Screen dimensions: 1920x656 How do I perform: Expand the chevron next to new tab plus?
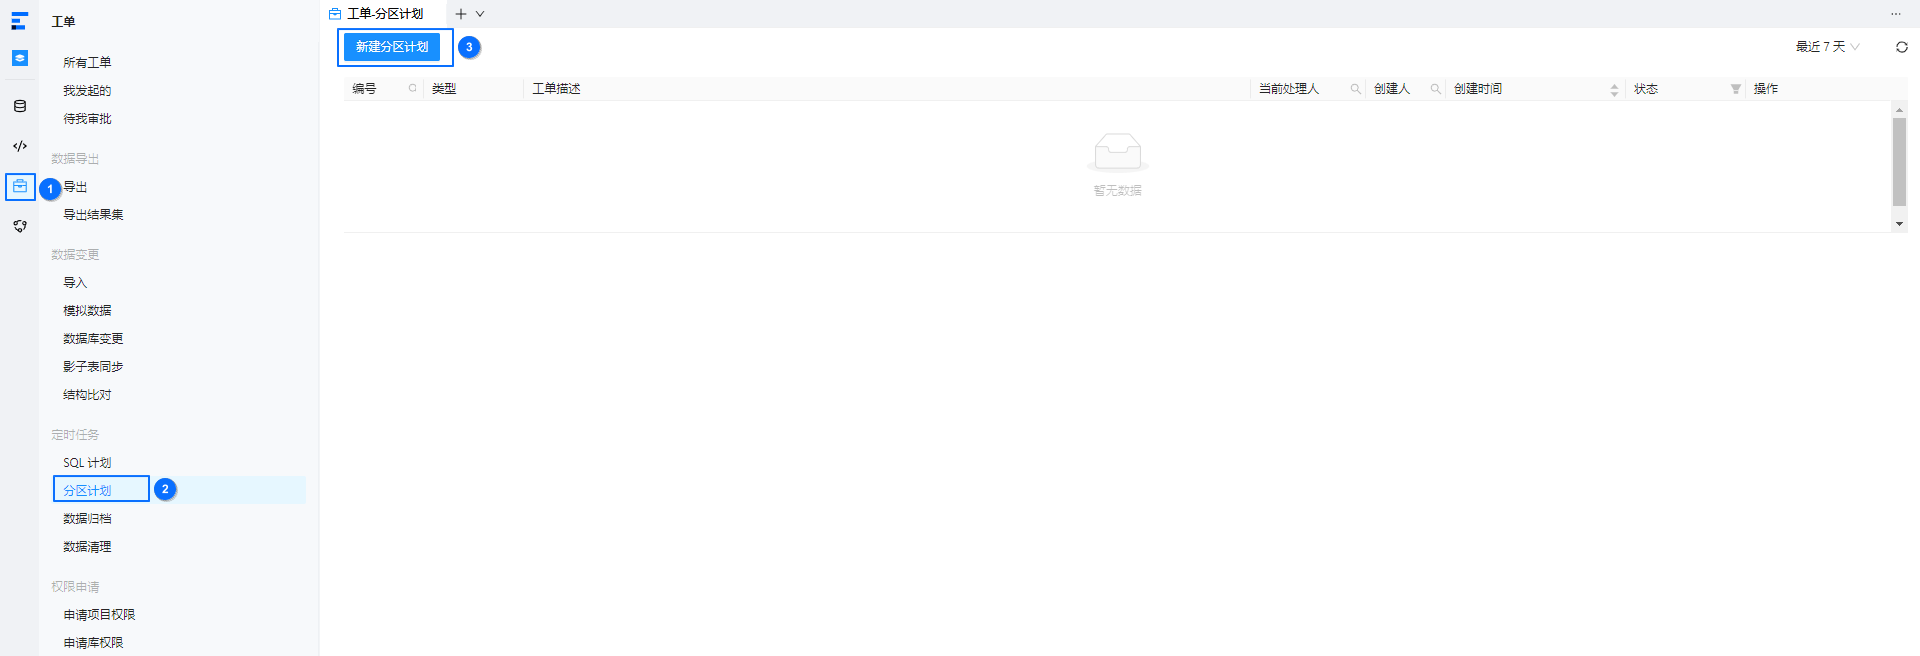click(480, 14)
